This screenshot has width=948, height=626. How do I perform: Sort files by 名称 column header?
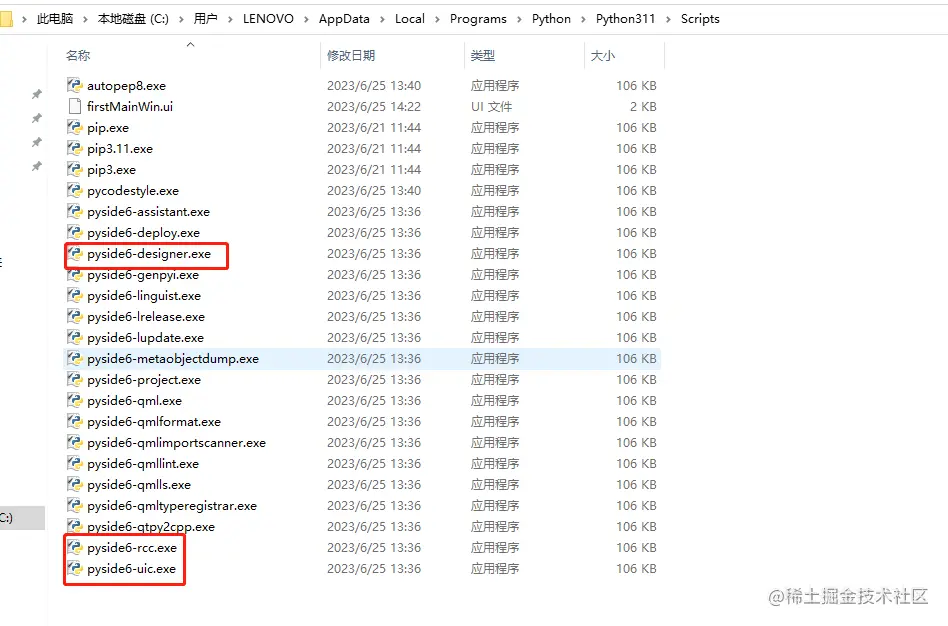pos(77,56)
